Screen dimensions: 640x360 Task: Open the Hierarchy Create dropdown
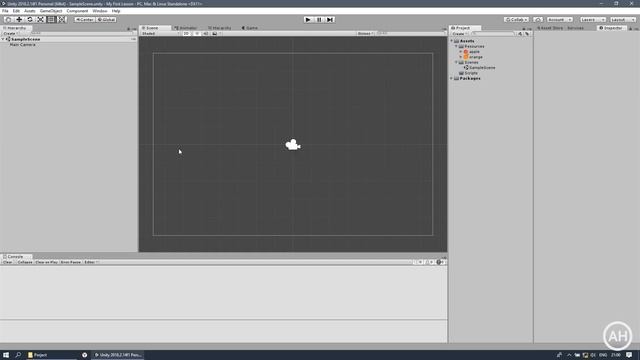tap(10, 33)
